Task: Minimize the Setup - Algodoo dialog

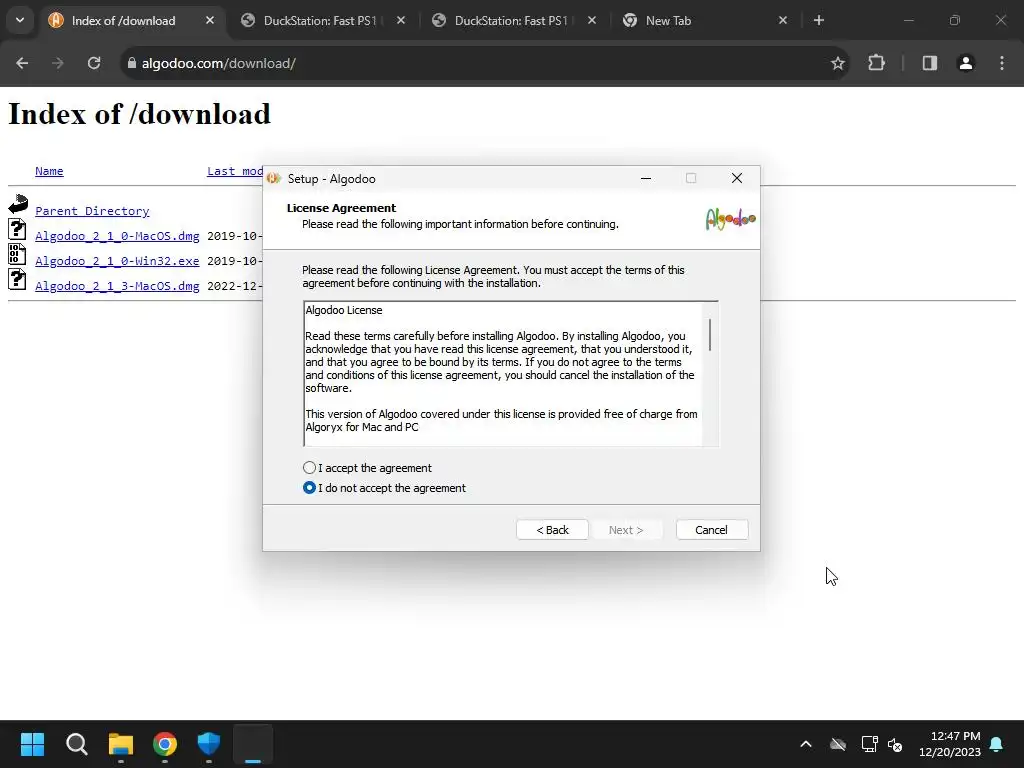Action: point(646,178)
